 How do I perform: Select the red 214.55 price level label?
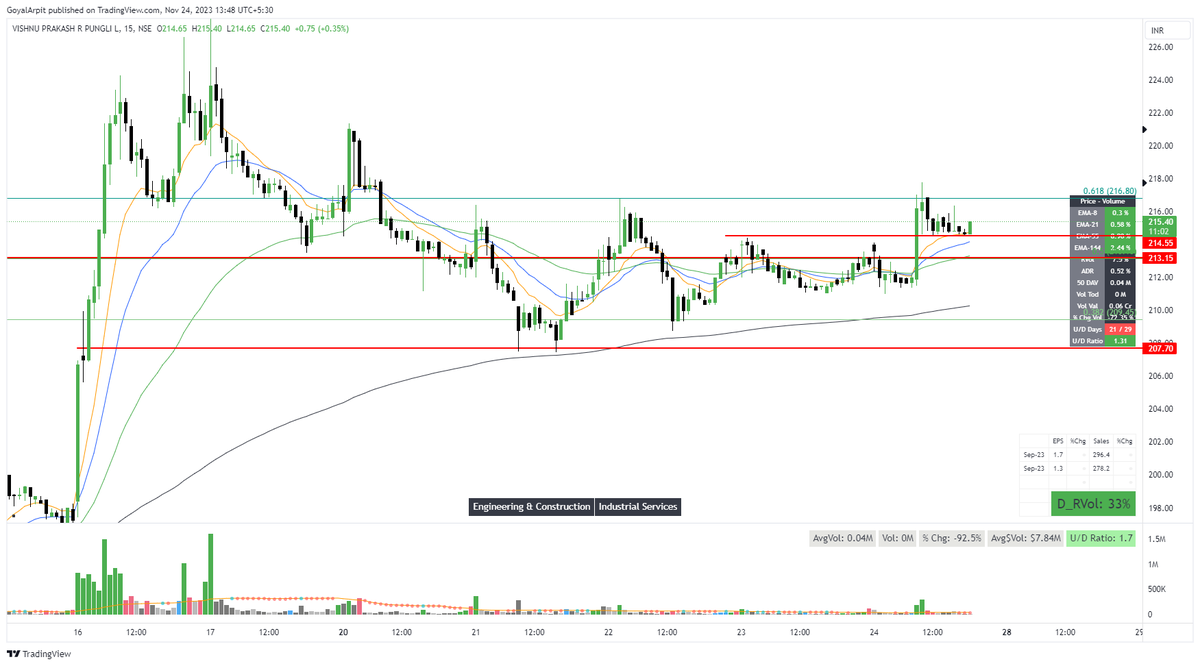(1160, 243)
